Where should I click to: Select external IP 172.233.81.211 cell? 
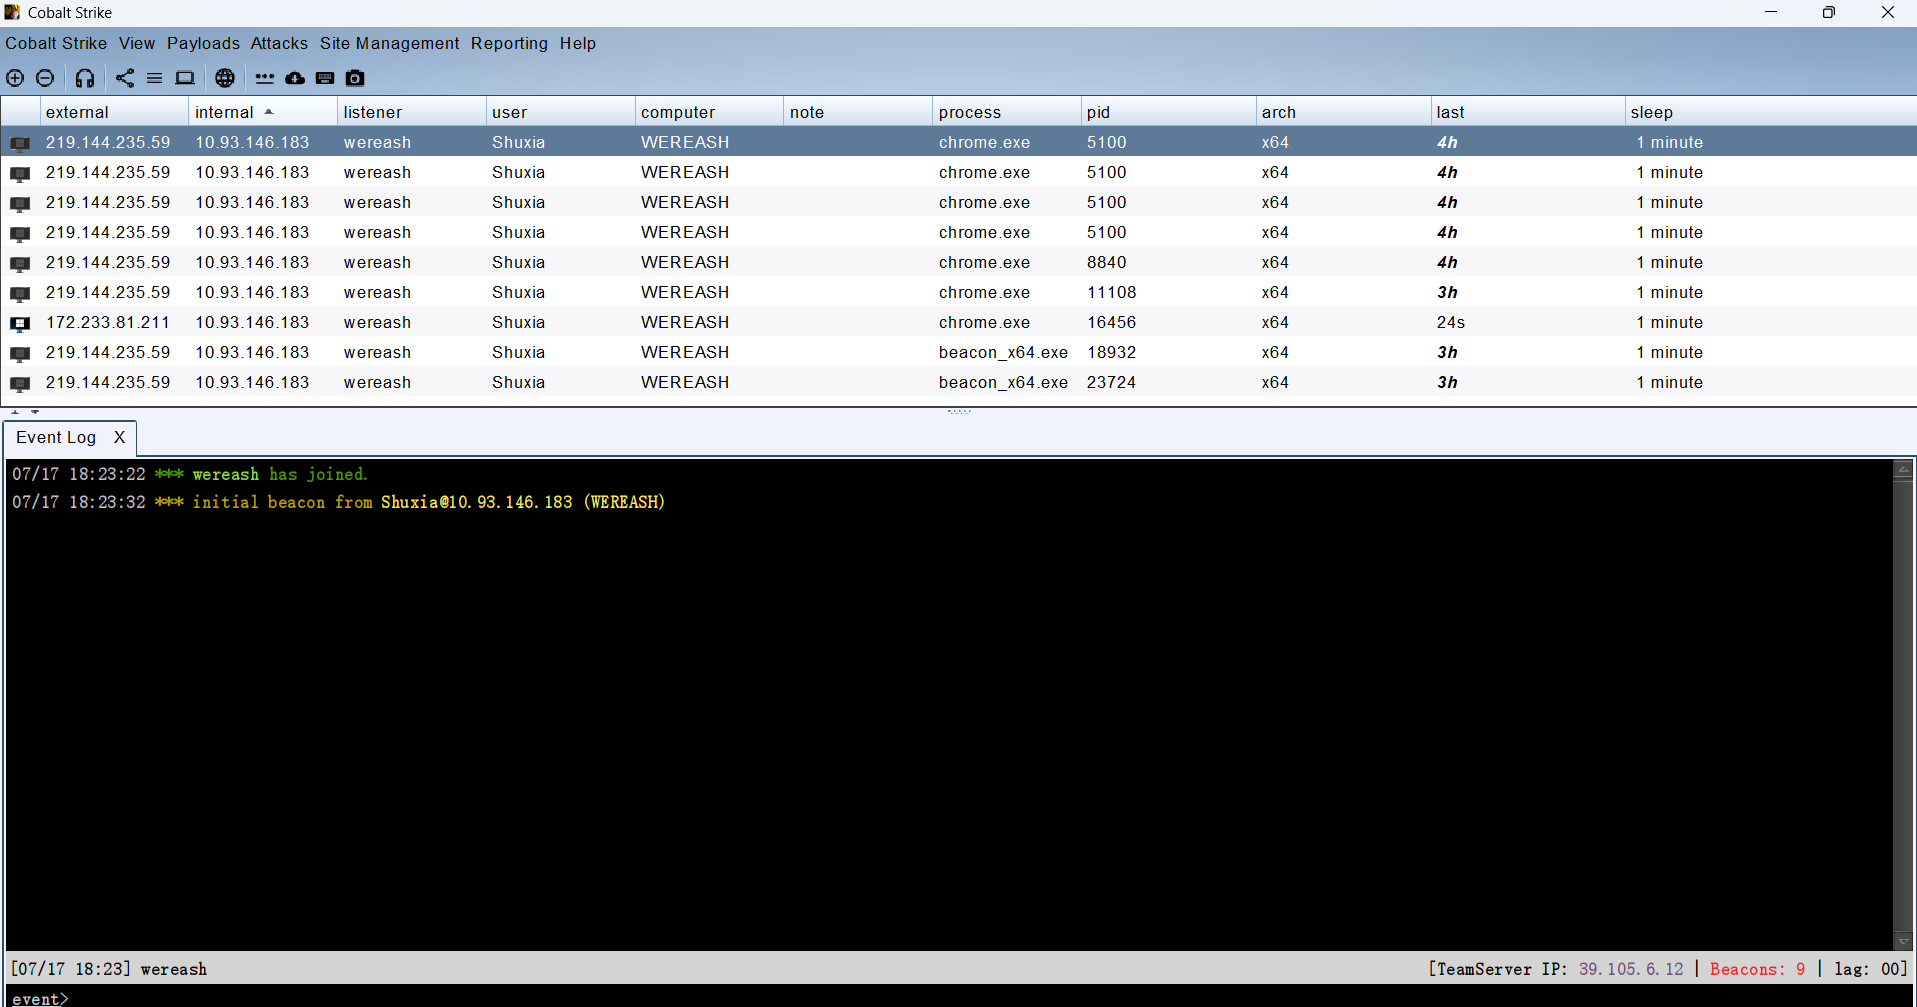coord(108,322)
